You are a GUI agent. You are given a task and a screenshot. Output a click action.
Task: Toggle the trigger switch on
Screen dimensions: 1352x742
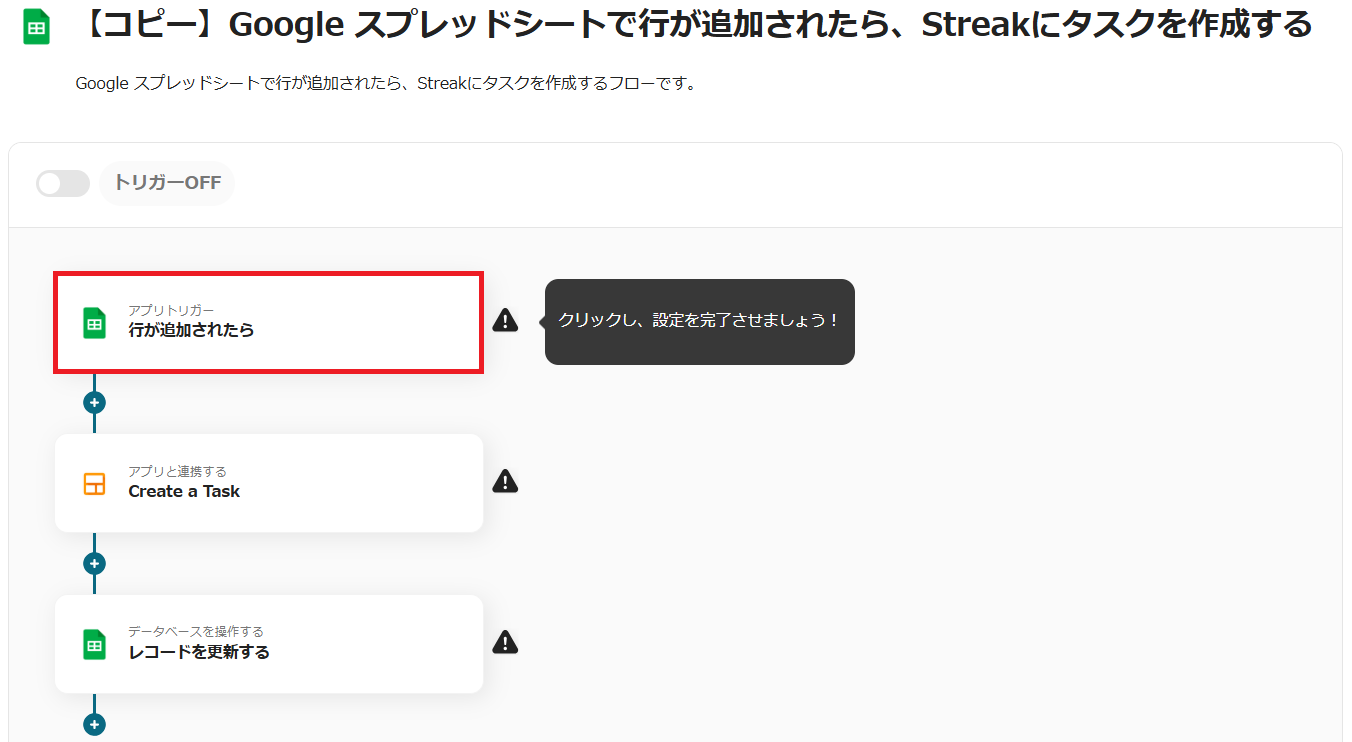63,183
